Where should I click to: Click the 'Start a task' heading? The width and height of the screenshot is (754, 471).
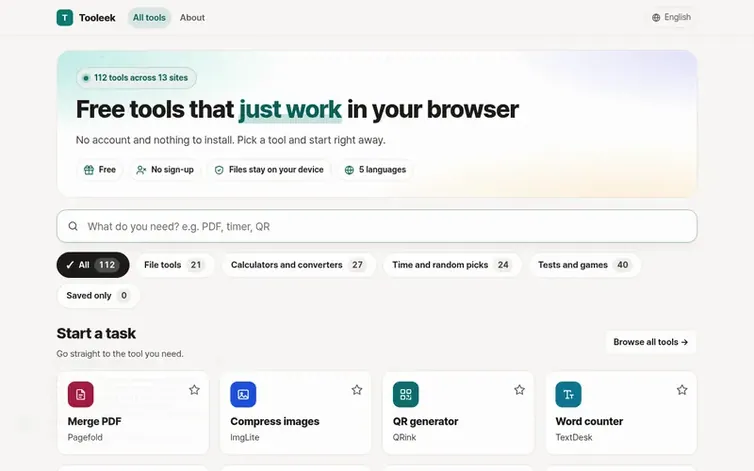point(96,333)
